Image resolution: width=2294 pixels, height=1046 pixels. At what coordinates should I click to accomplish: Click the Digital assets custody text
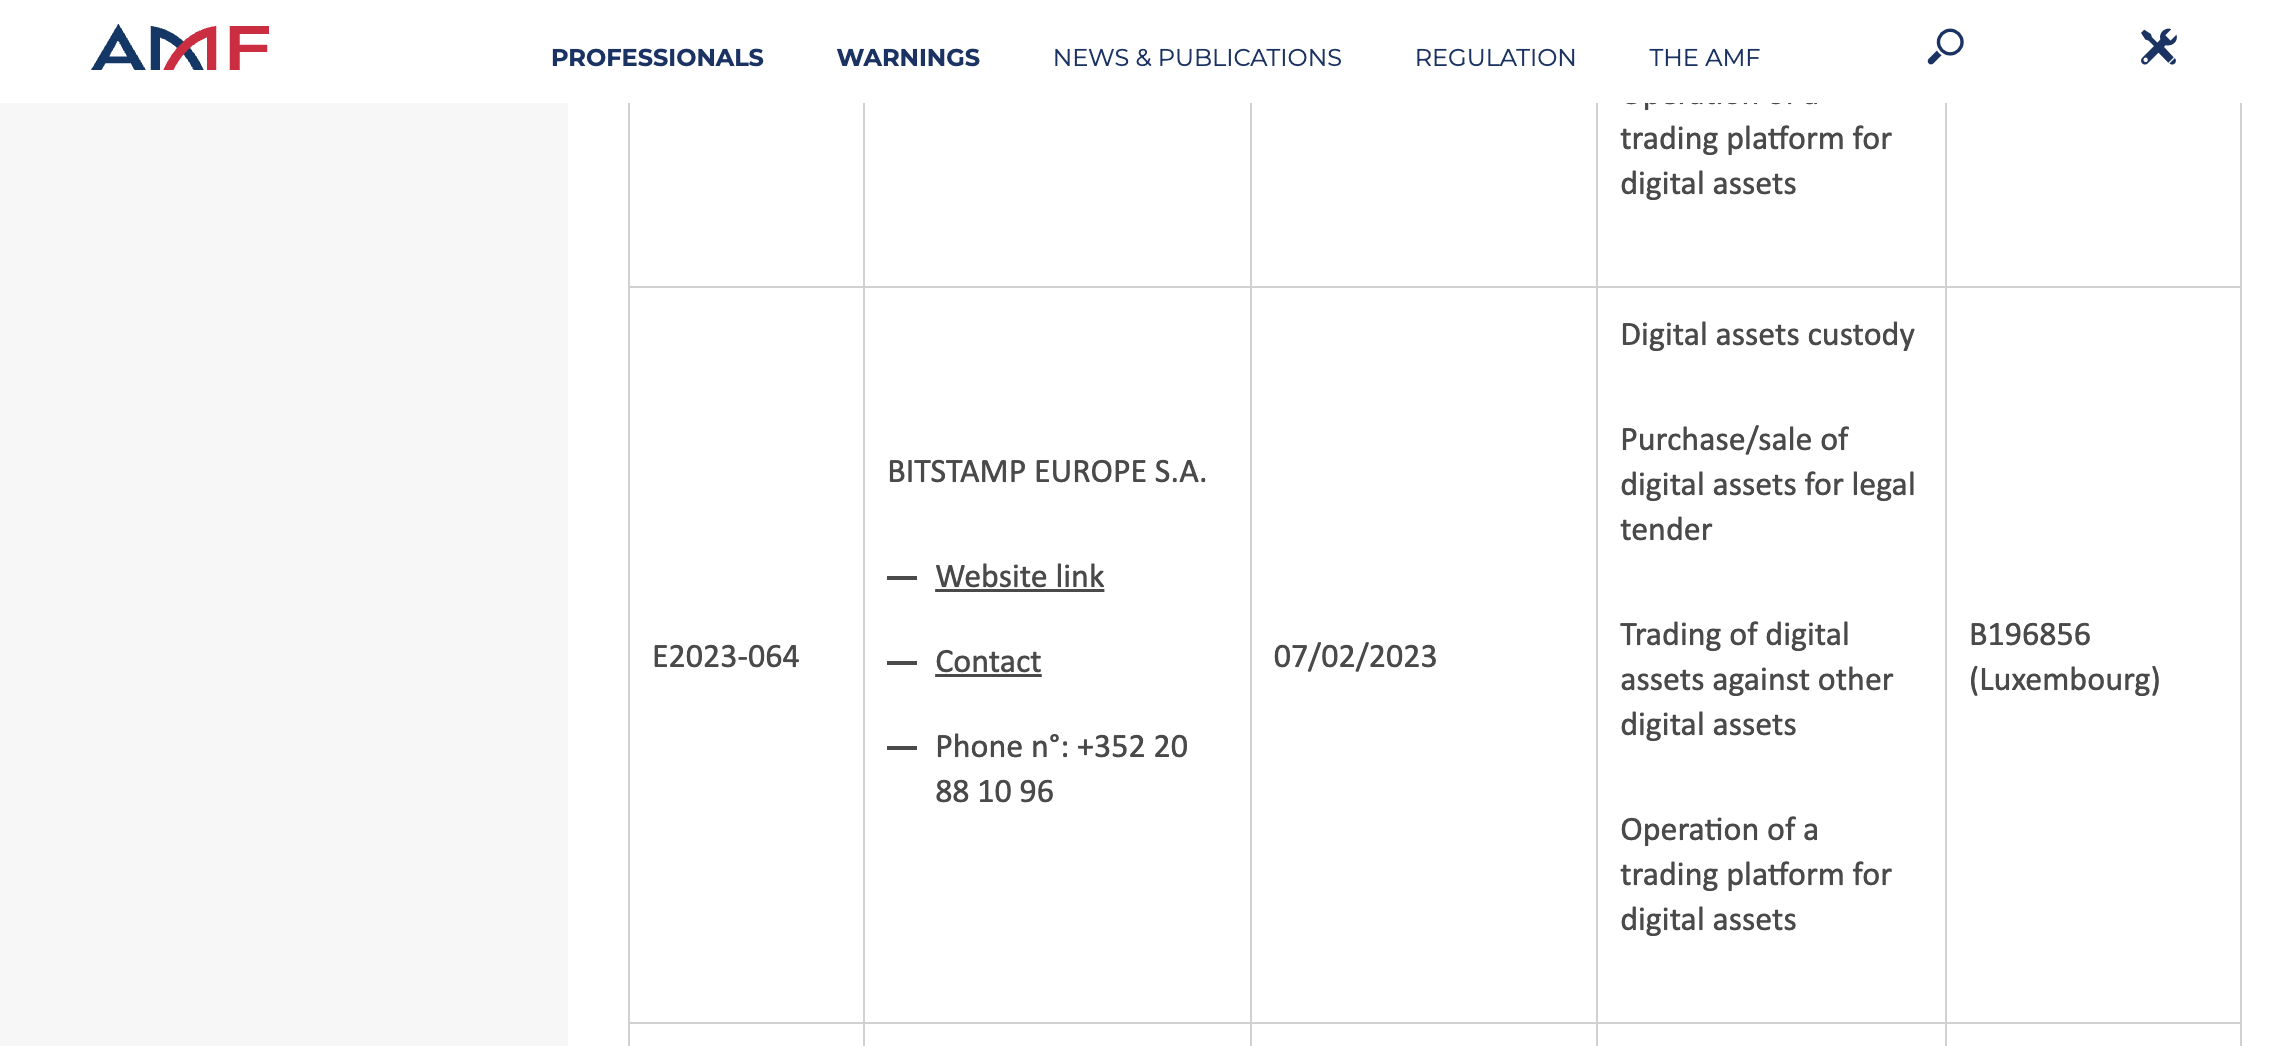point(1767,334)
